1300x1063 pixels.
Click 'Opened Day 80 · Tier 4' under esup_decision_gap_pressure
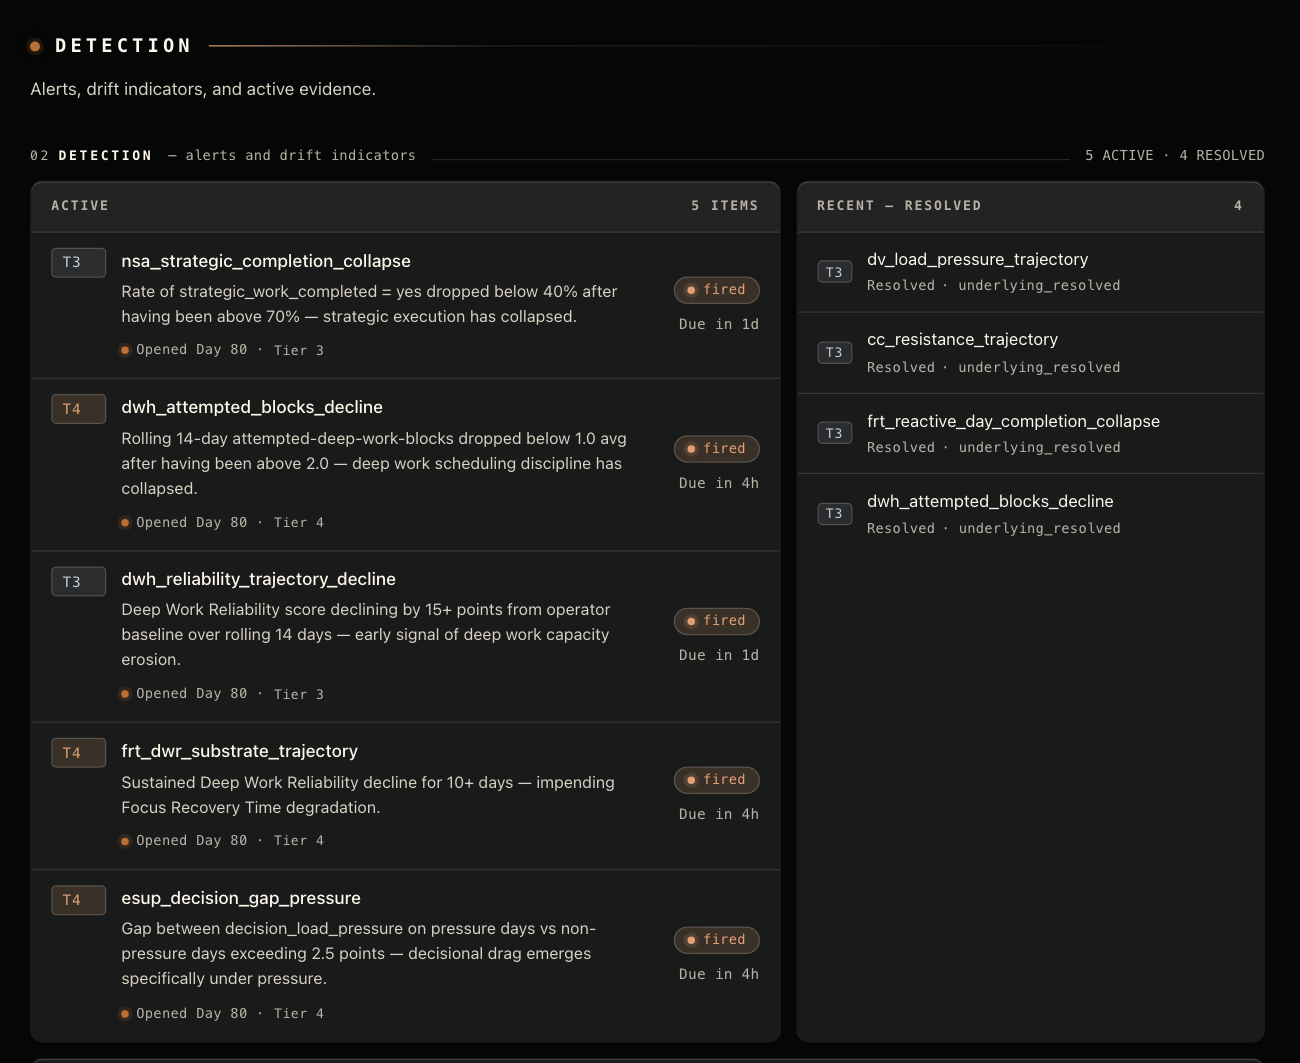pyautogui.click(x=222, y=1014)
